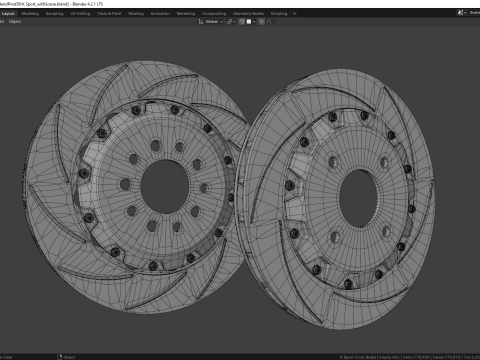Click the snap increment grid icon
Viewport: 480px width, 360px height.
click(x=249, y=22)
